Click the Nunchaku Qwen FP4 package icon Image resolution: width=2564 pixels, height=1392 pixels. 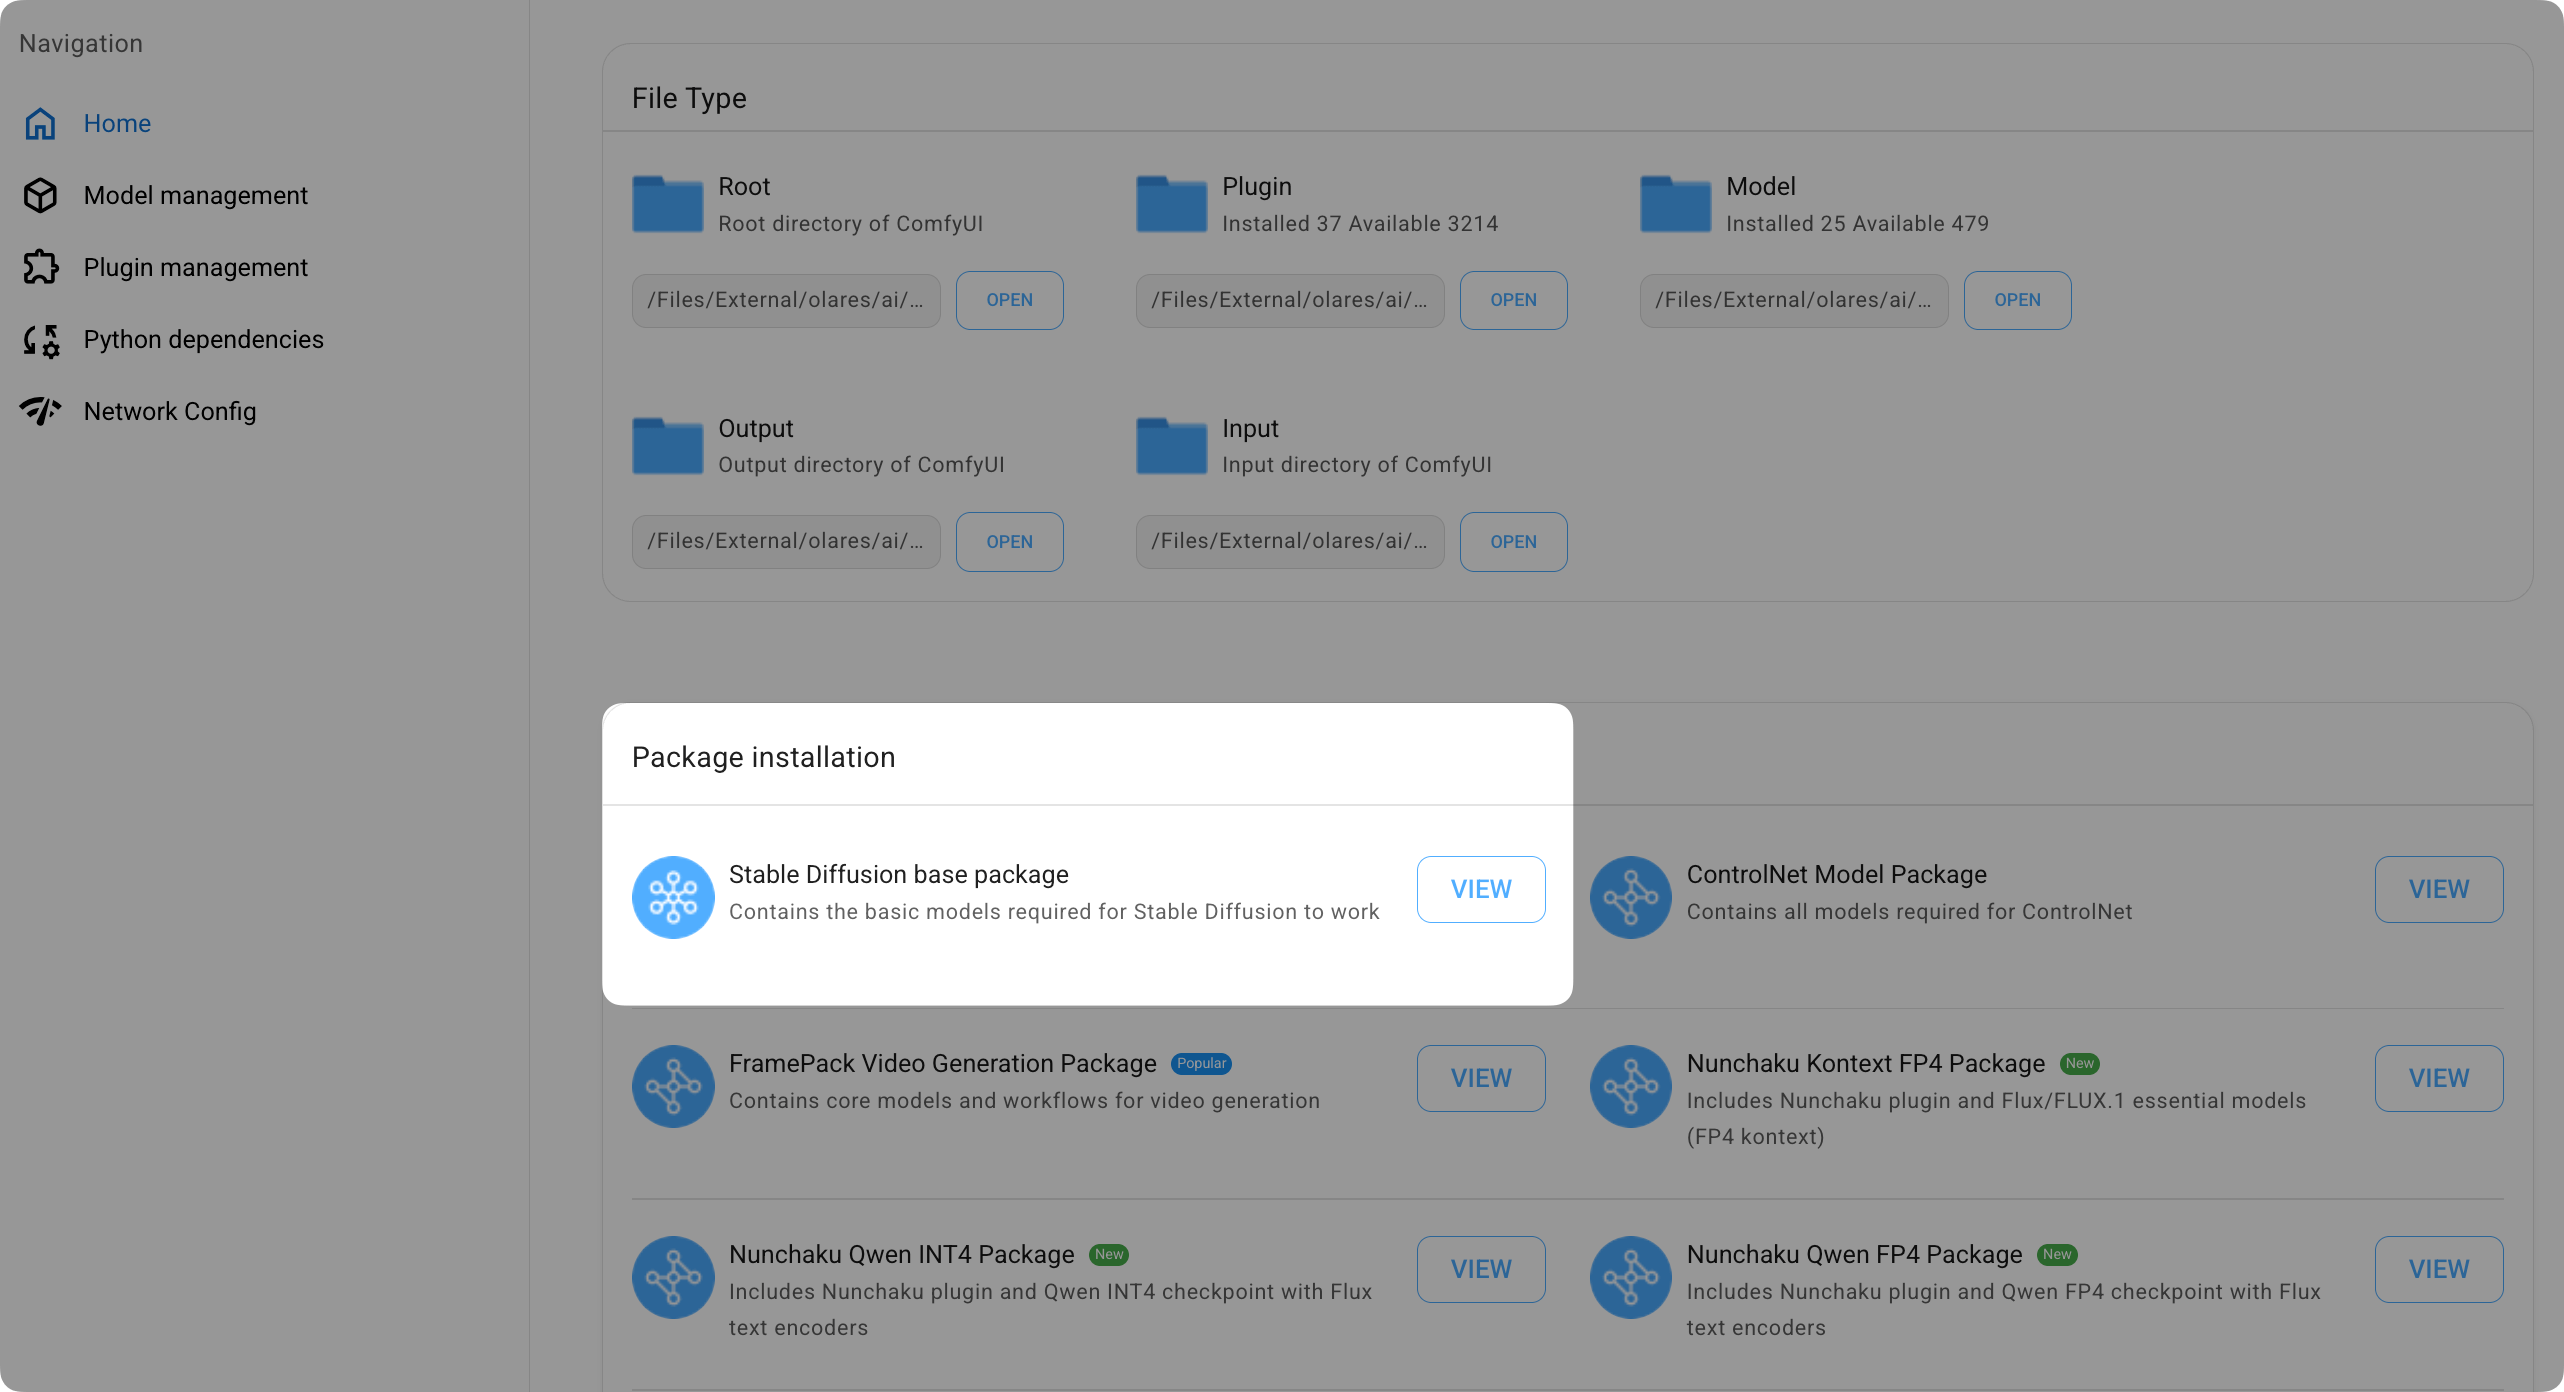click(1630, 1277)
